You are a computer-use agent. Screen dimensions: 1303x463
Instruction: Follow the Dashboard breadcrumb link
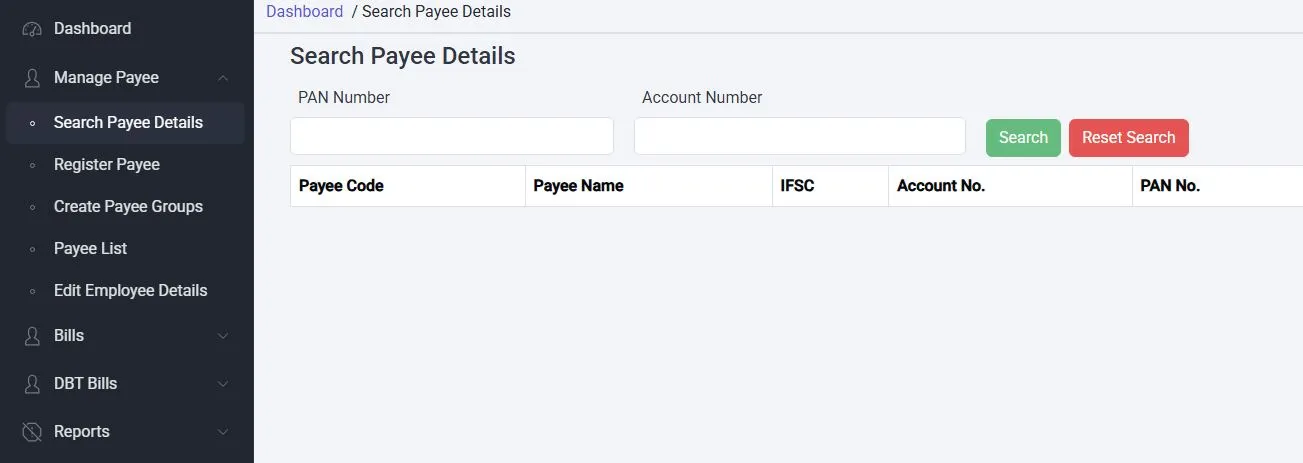(x=304, y=12)
